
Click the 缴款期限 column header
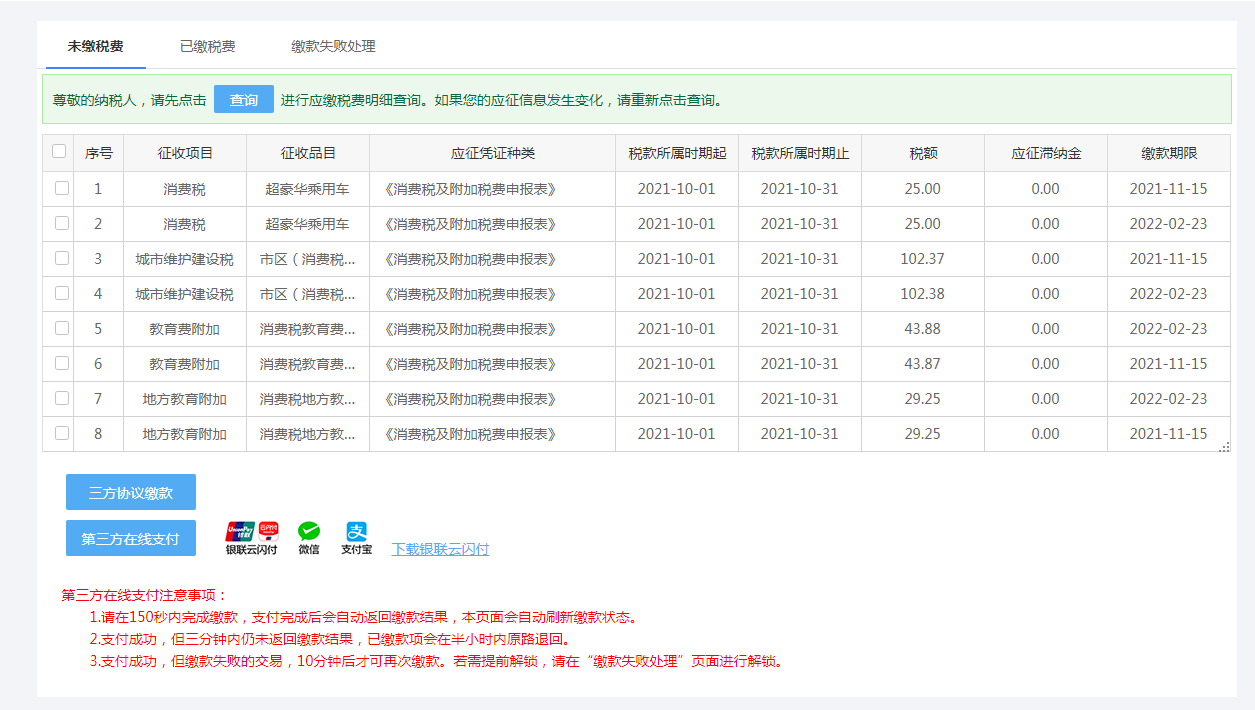point(1169,153)
